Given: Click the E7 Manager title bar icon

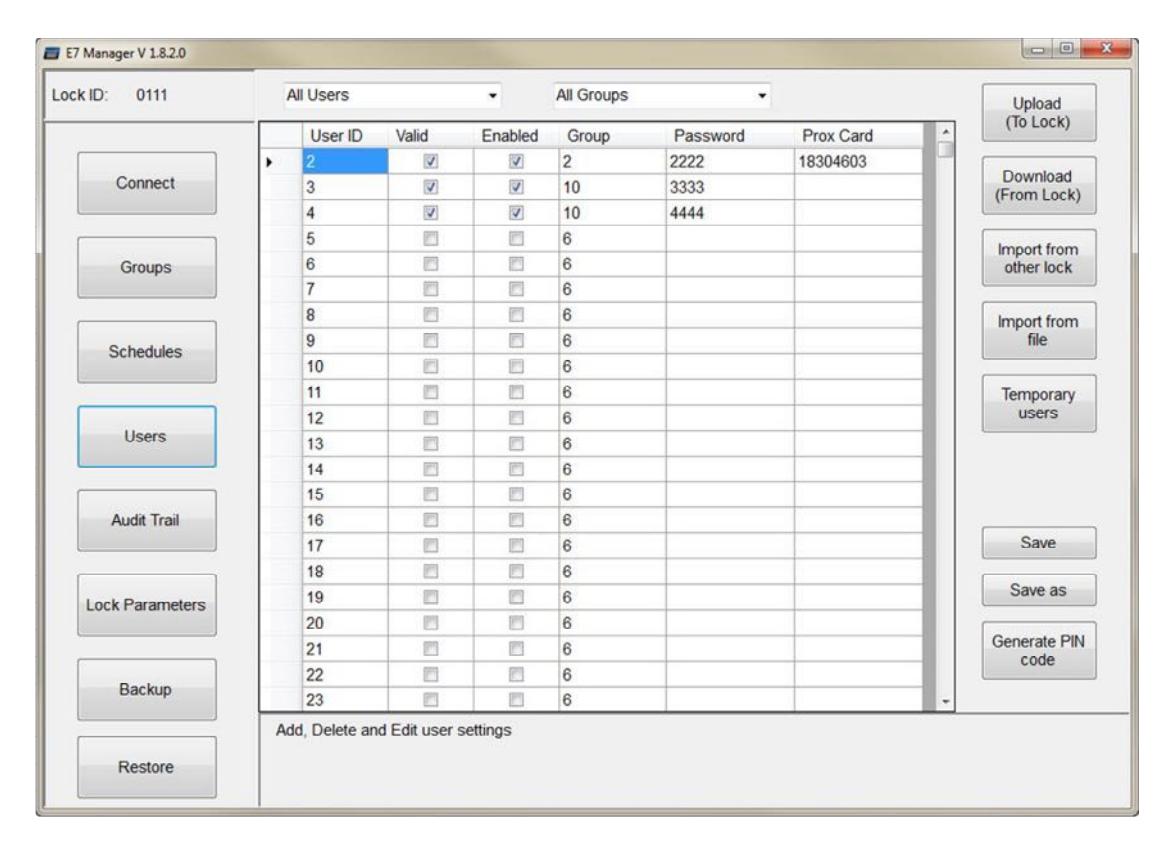Looking at the screenshot, I should point(52,53).
